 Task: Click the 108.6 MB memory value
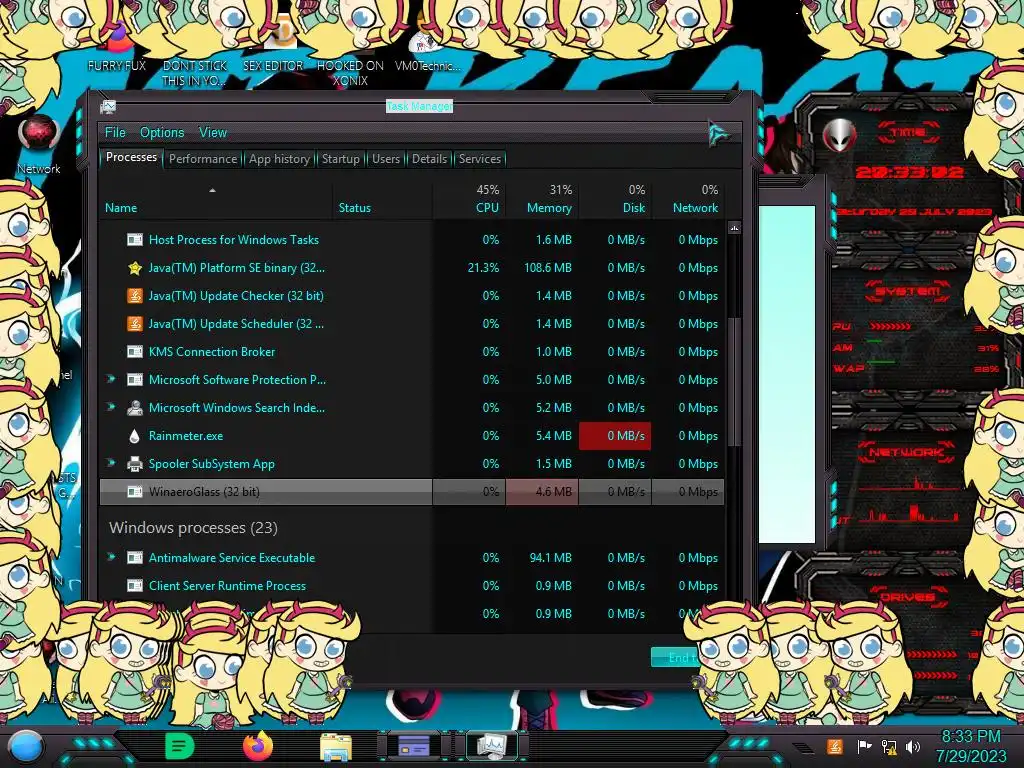click(547, 268)
